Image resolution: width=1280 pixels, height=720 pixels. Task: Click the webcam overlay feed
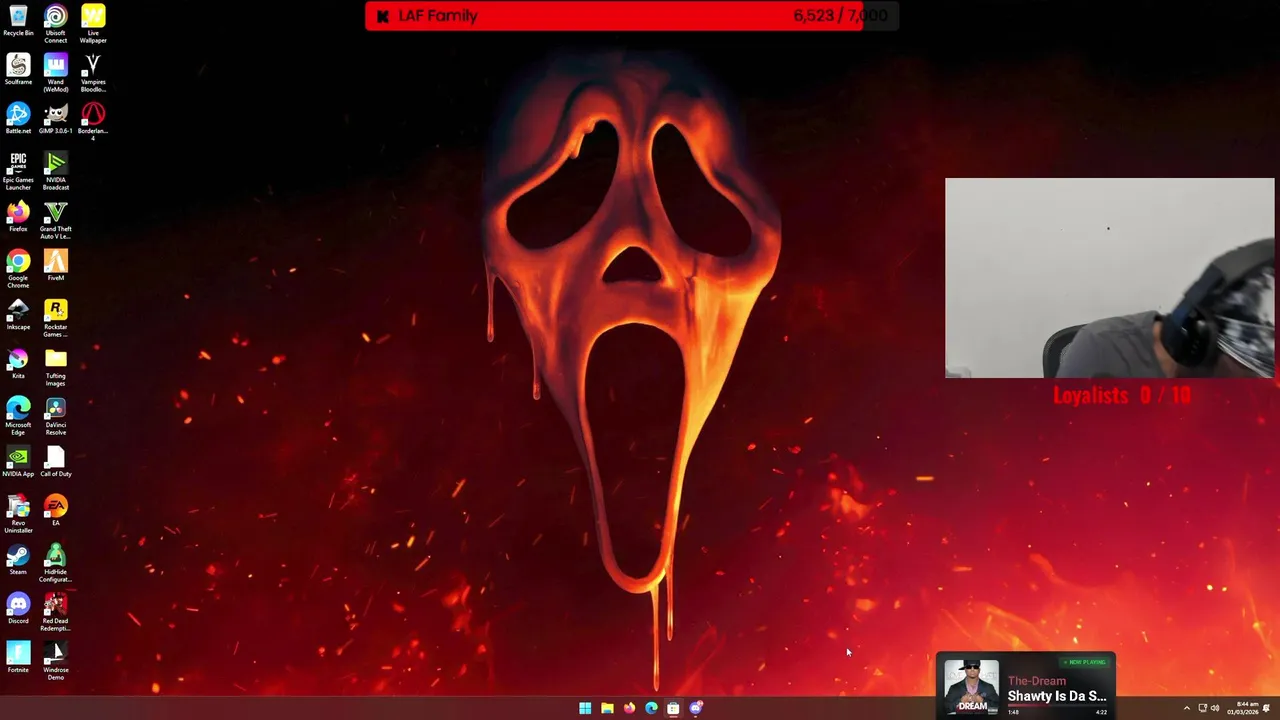(x=1110, y=278)
